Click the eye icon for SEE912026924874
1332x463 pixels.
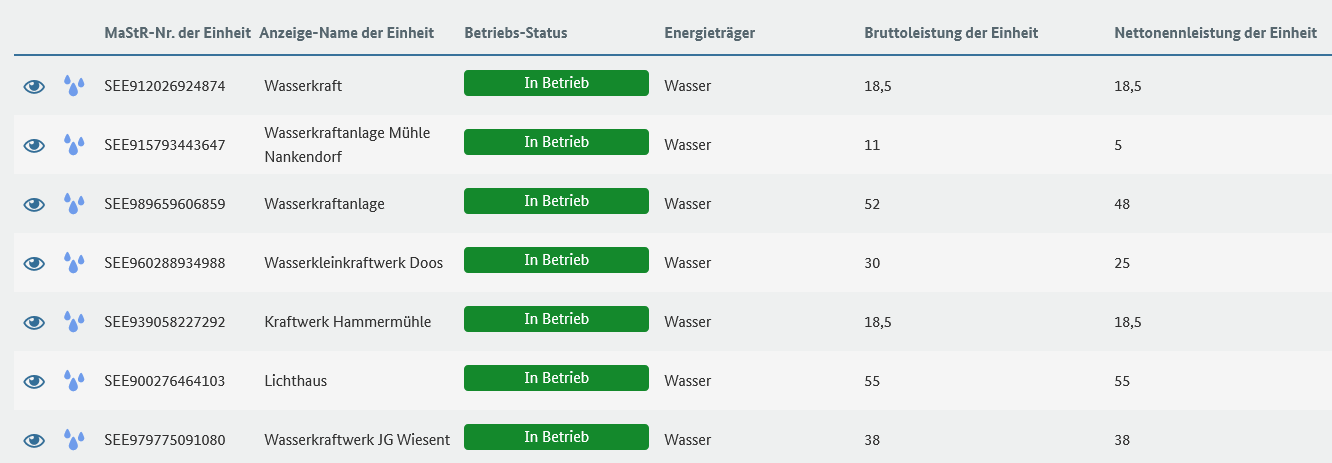[x=35, y=86]
